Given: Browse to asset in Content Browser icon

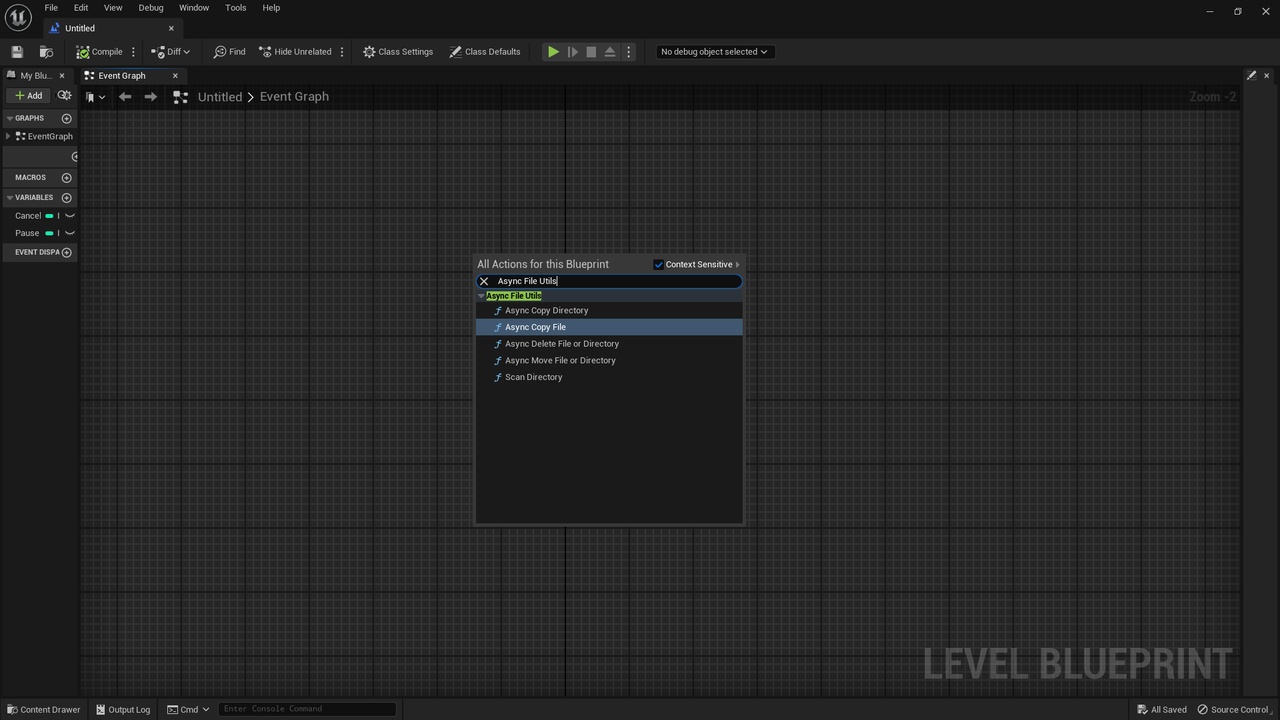Looking at the screenshot, I should (x=46, y=52).
